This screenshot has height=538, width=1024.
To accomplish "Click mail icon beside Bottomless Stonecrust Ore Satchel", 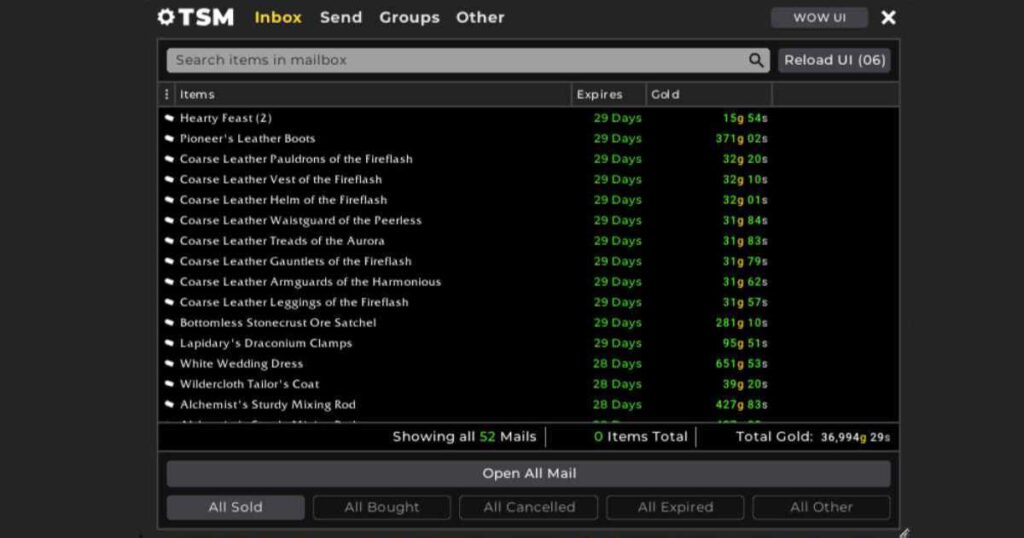I will [169, 323].
